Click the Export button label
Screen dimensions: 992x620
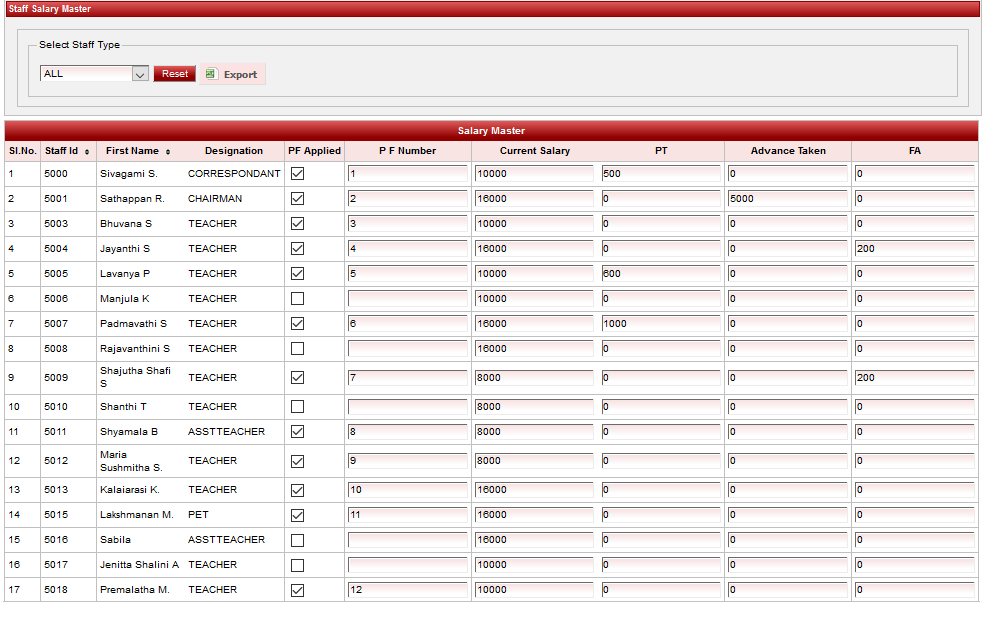(240, 75)
